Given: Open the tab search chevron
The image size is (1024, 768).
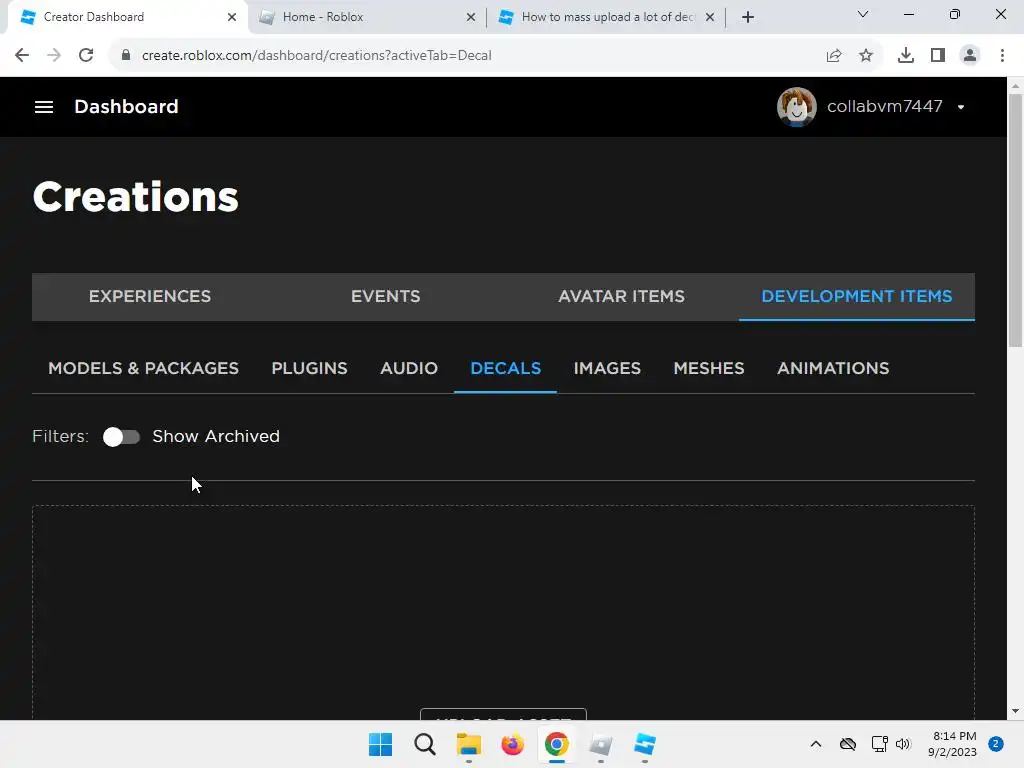Looking at the screenshot, I should click(863, 14).
